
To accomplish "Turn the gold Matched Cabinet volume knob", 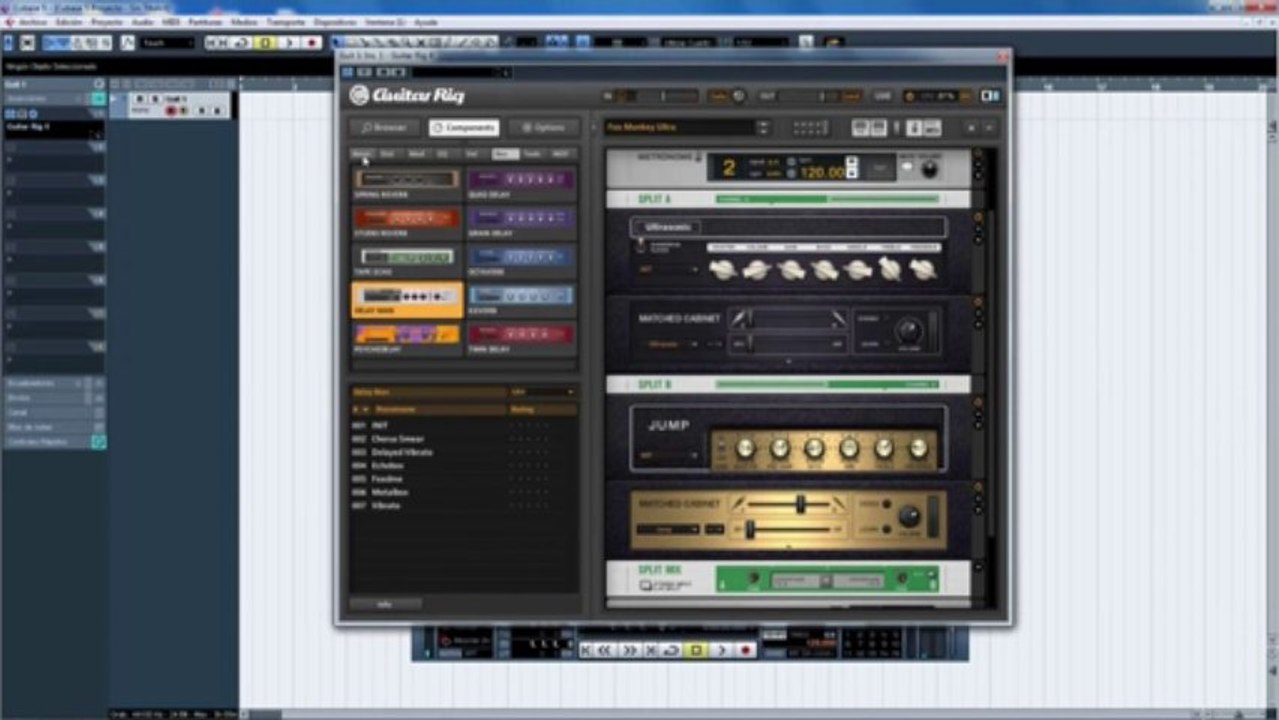I will pos(909,517).
